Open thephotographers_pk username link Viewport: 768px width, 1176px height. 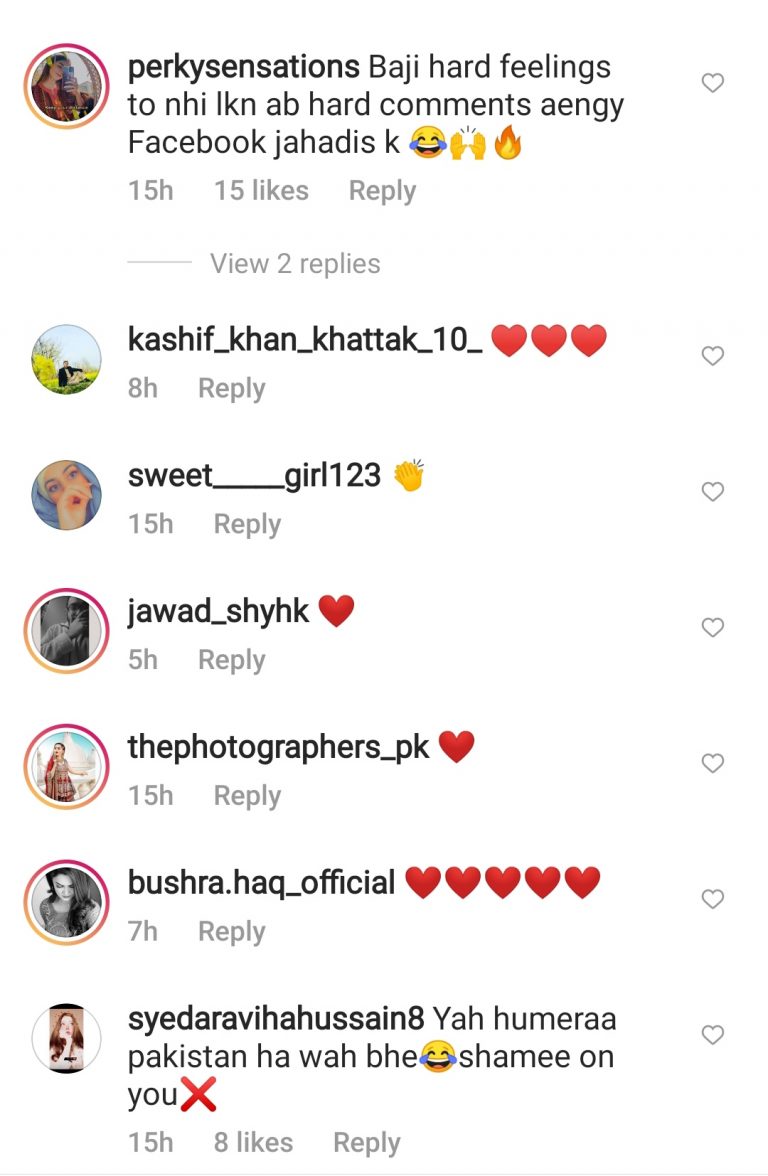[x=278, y=748]
